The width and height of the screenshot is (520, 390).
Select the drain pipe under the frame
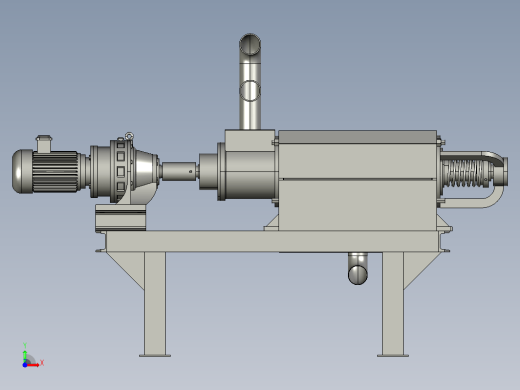pos(358,268)
